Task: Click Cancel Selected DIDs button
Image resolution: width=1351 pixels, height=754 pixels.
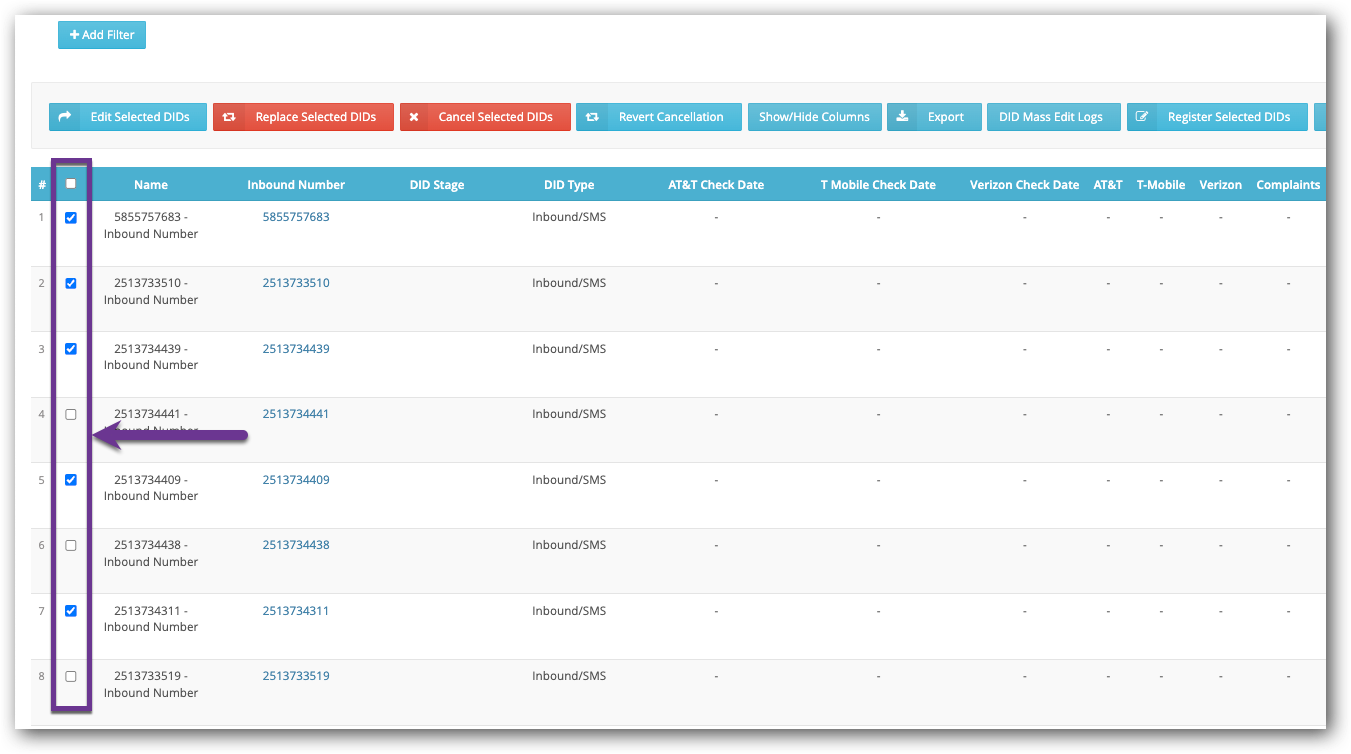Action: [x=485, y=117]
